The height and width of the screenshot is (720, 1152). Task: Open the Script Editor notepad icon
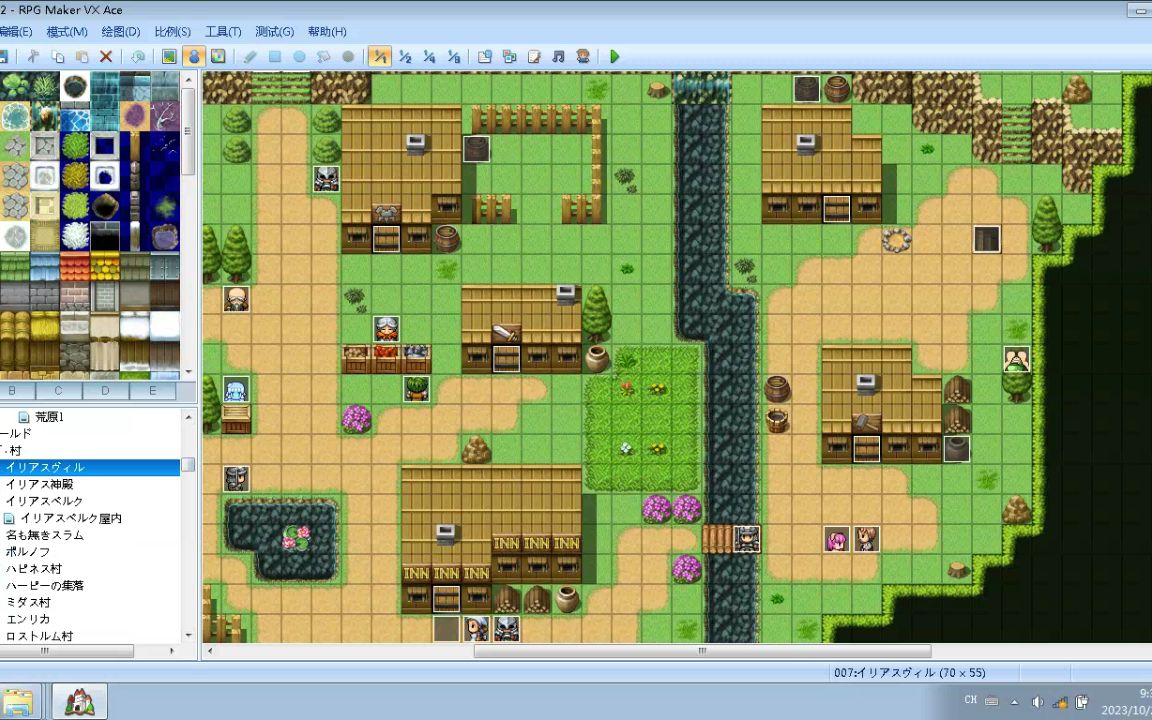[x=534, y=57]
